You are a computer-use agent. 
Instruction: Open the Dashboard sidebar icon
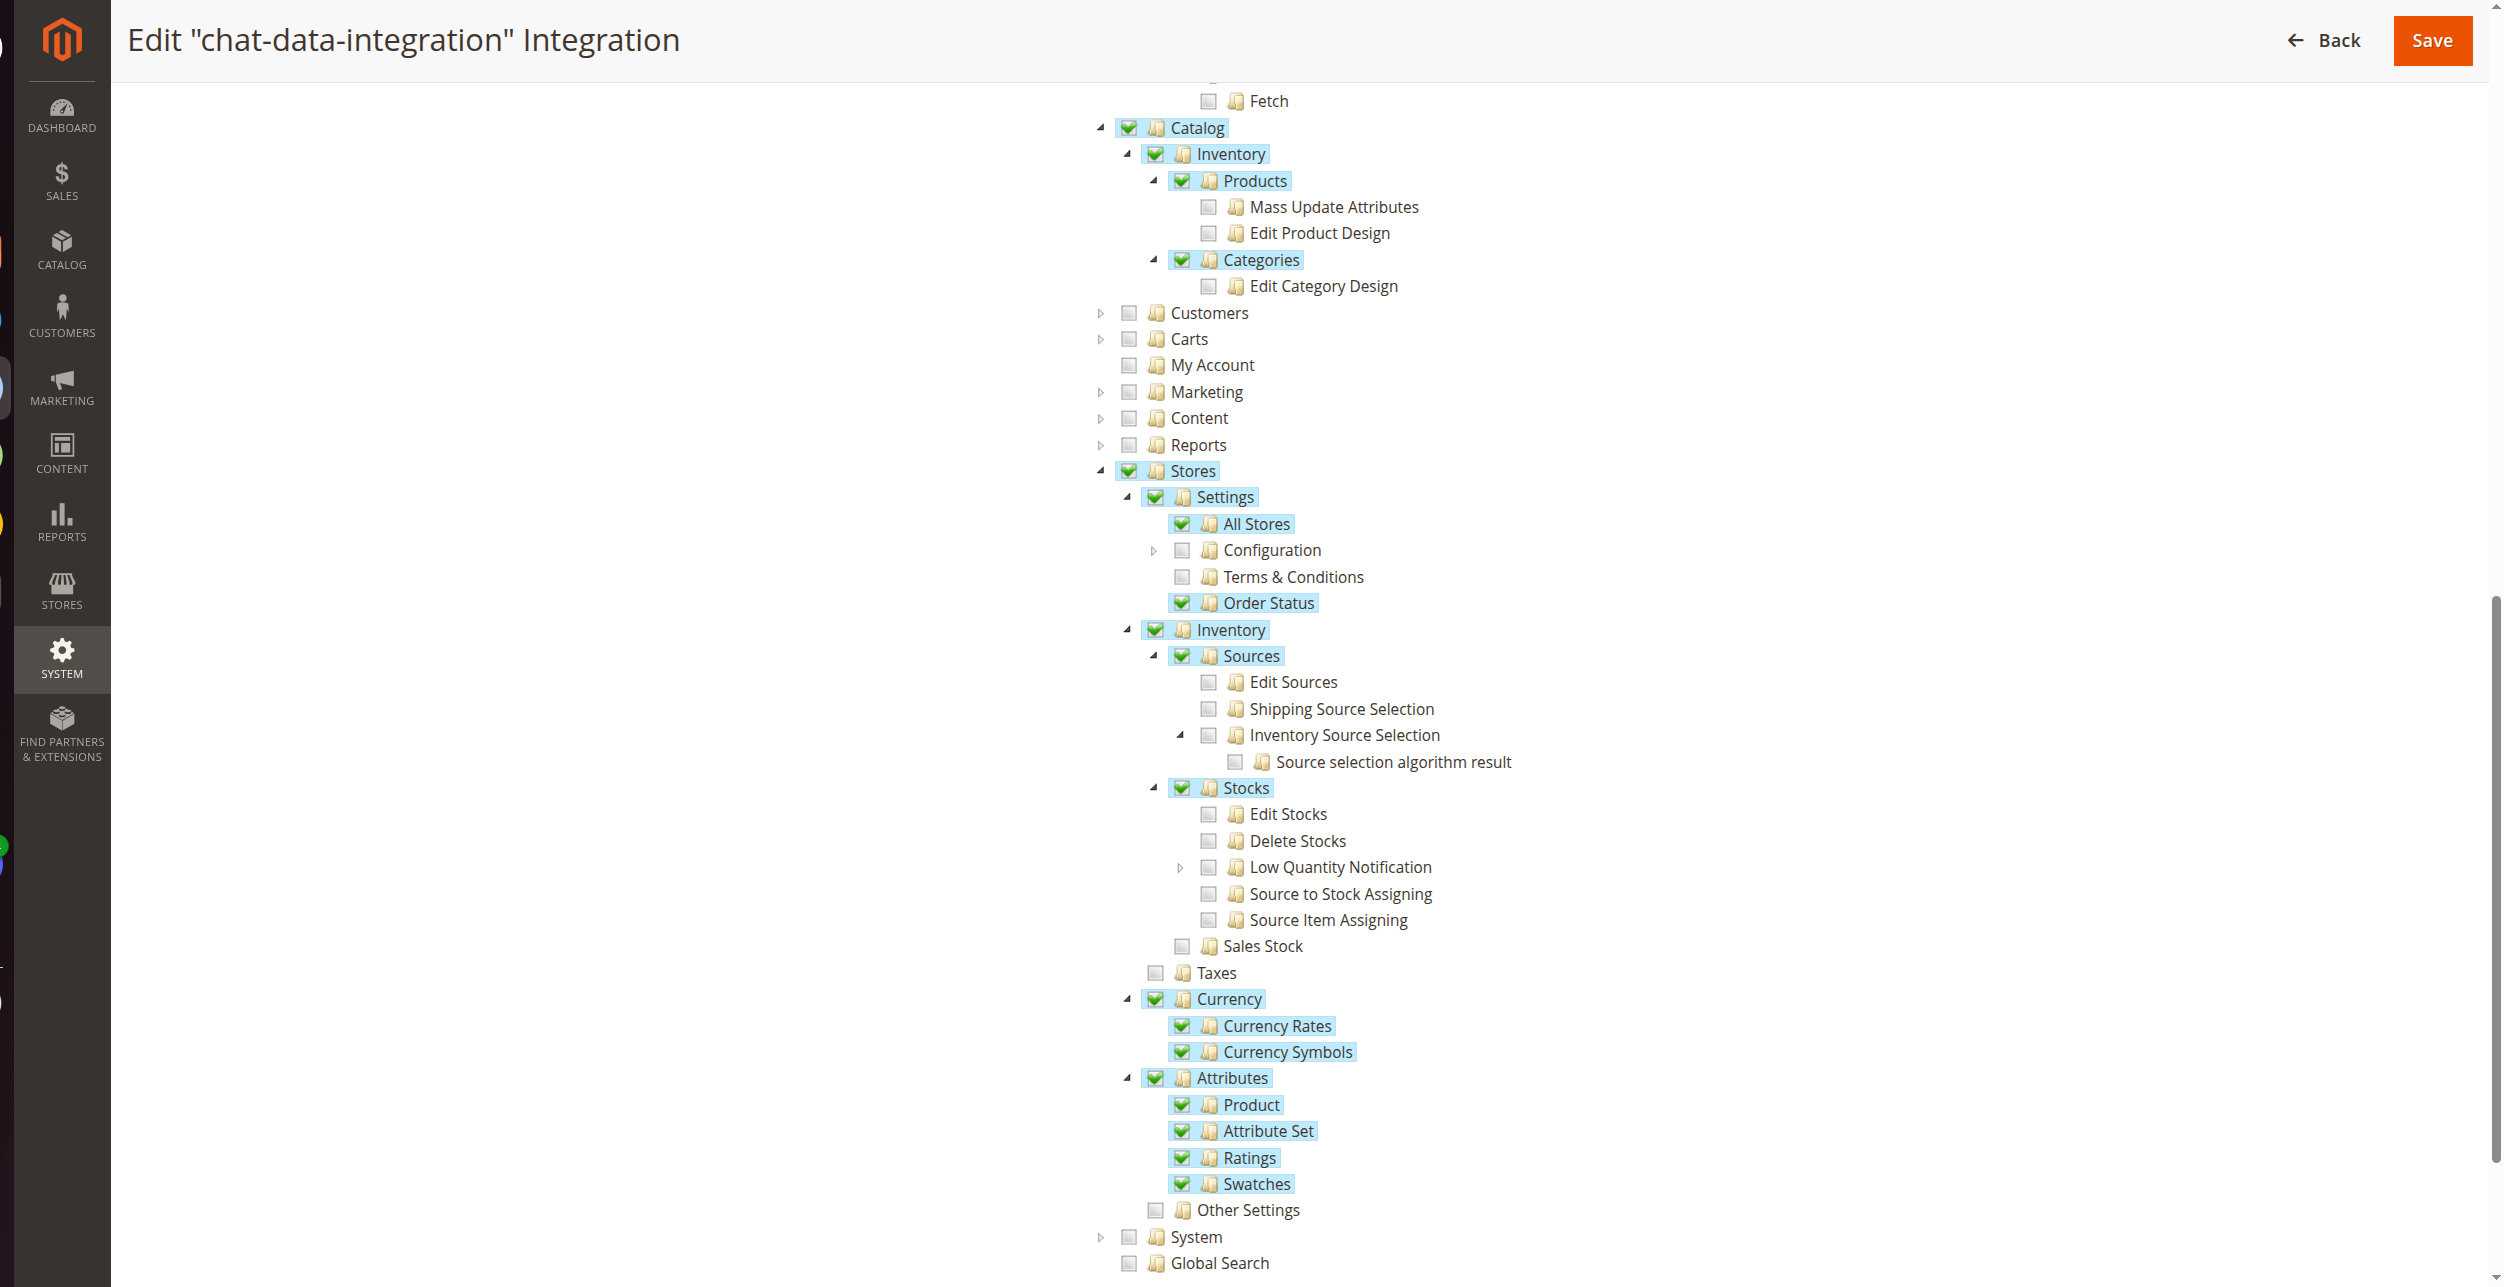tap(62, 110)
